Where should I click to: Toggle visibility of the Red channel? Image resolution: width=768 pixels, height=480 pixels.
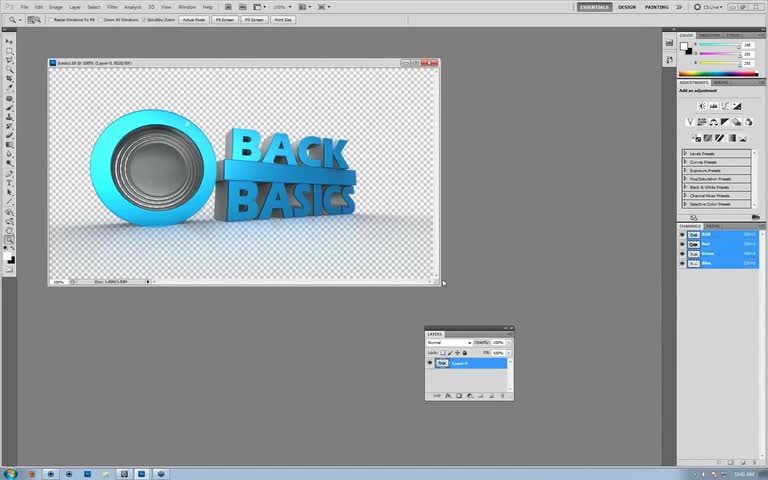[682, 244]
